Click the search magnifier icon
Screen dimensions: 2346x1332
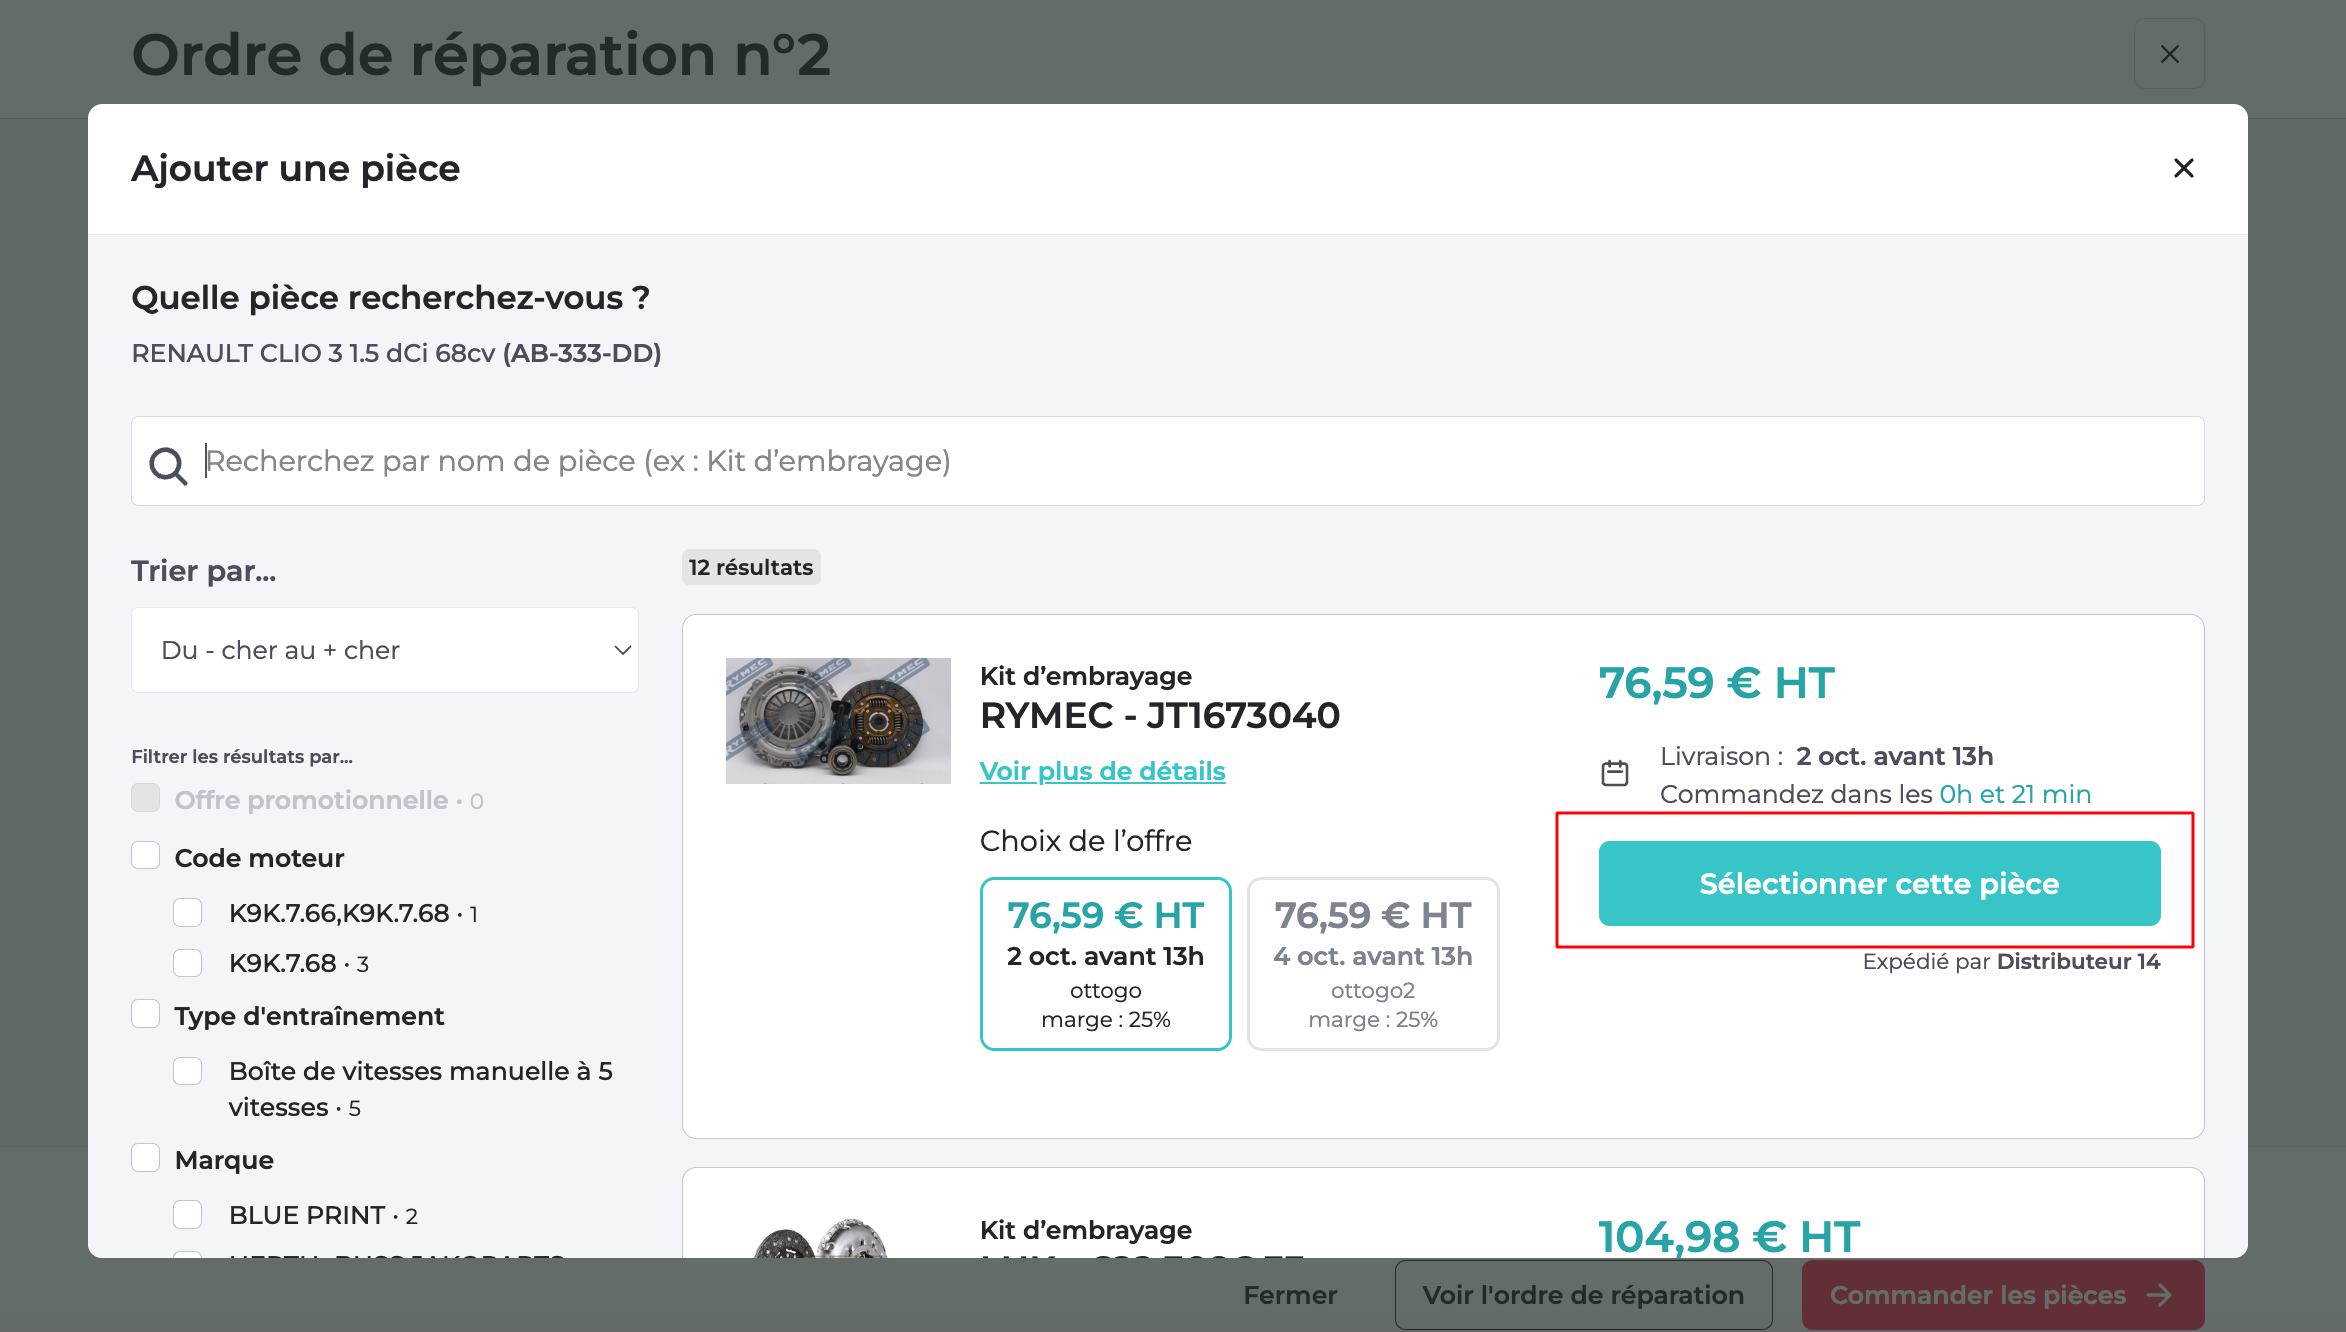tap(168, 464)
